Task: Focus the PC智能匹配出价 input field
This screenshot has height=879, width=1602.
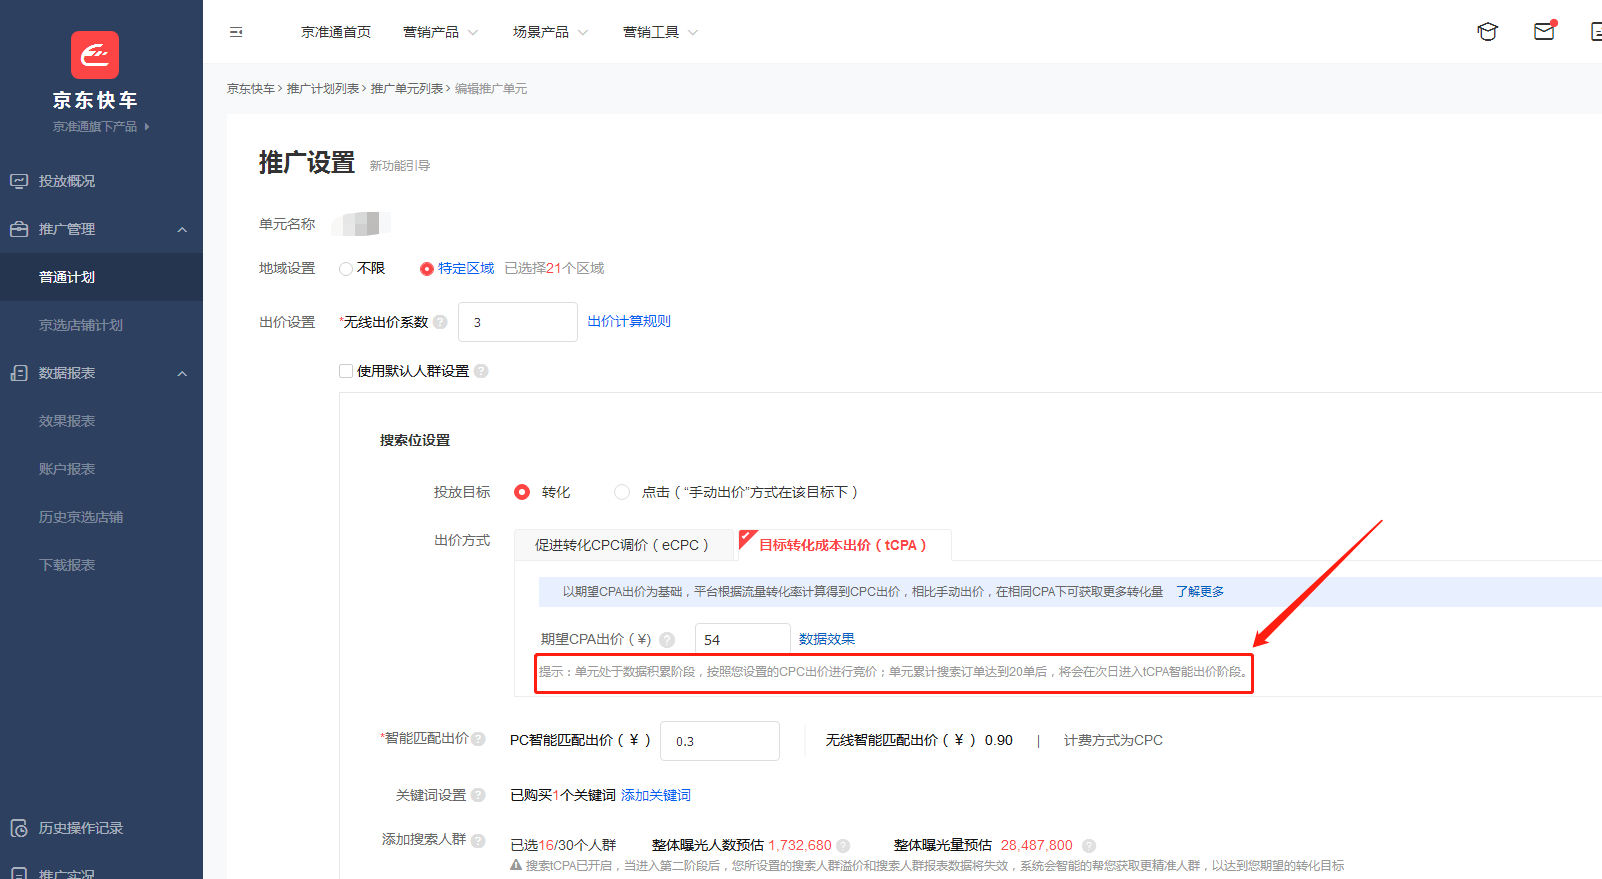Action: pos(720,741)
